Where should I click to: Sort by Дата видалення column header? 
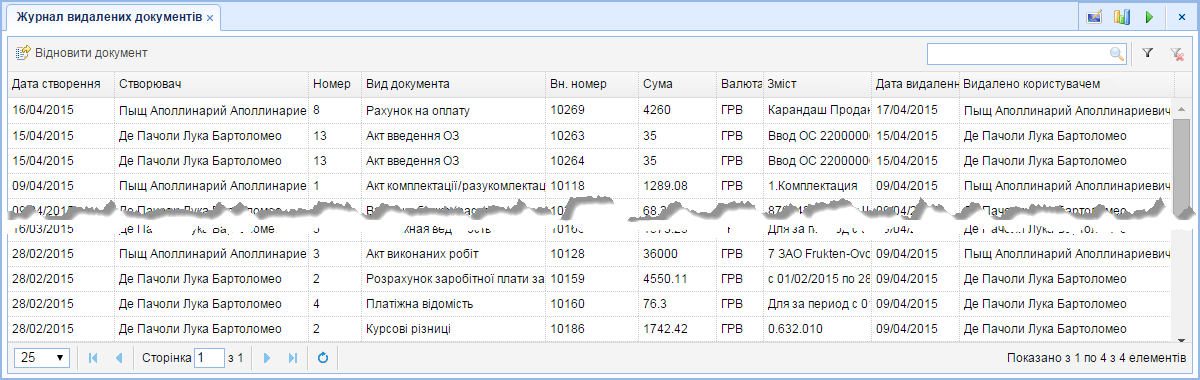point(916,84)
